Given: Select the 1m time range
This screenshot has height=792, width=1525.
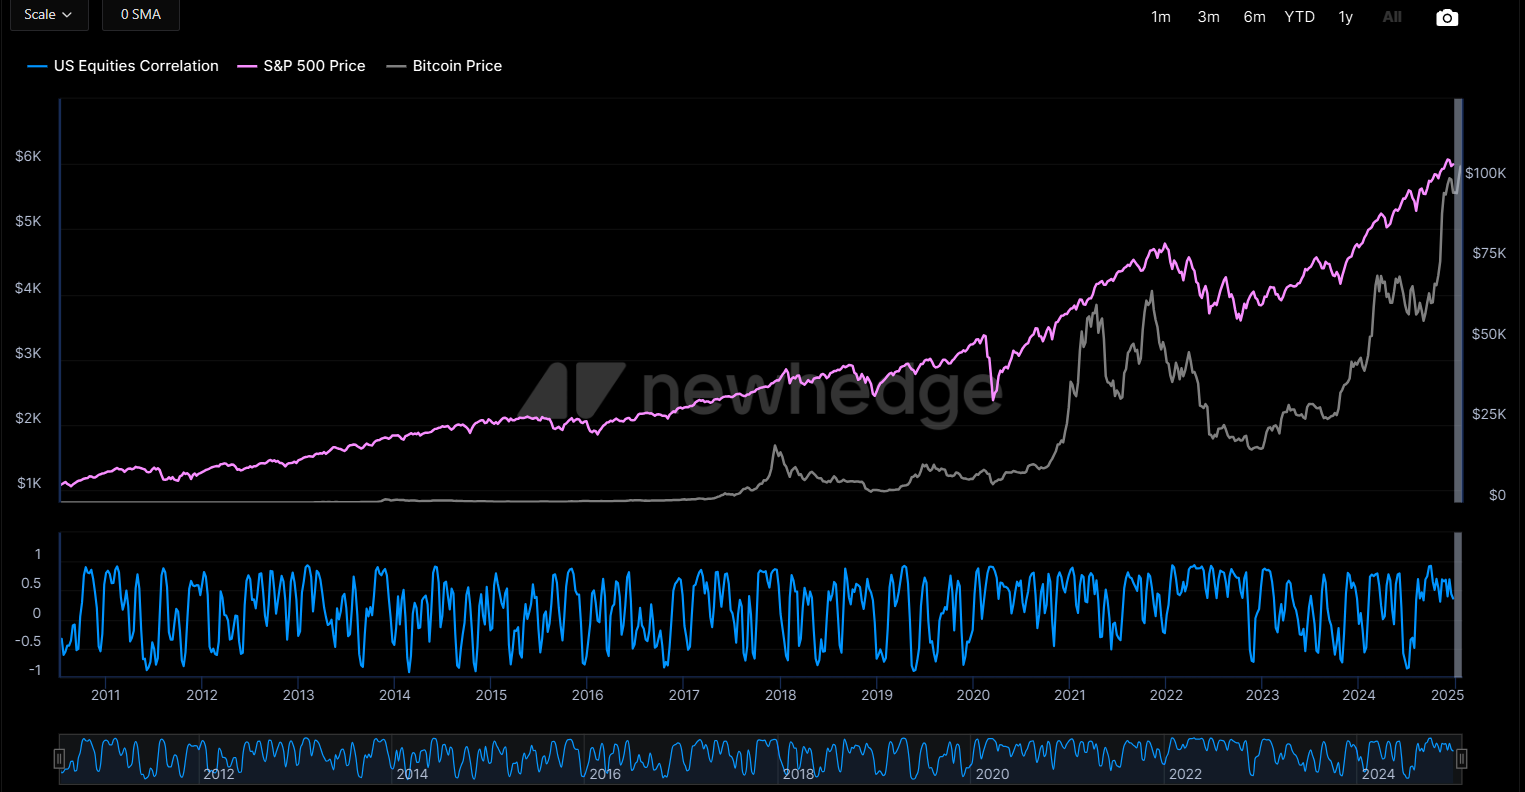Looking at the screenshot, I should [x=1161, y=17].
